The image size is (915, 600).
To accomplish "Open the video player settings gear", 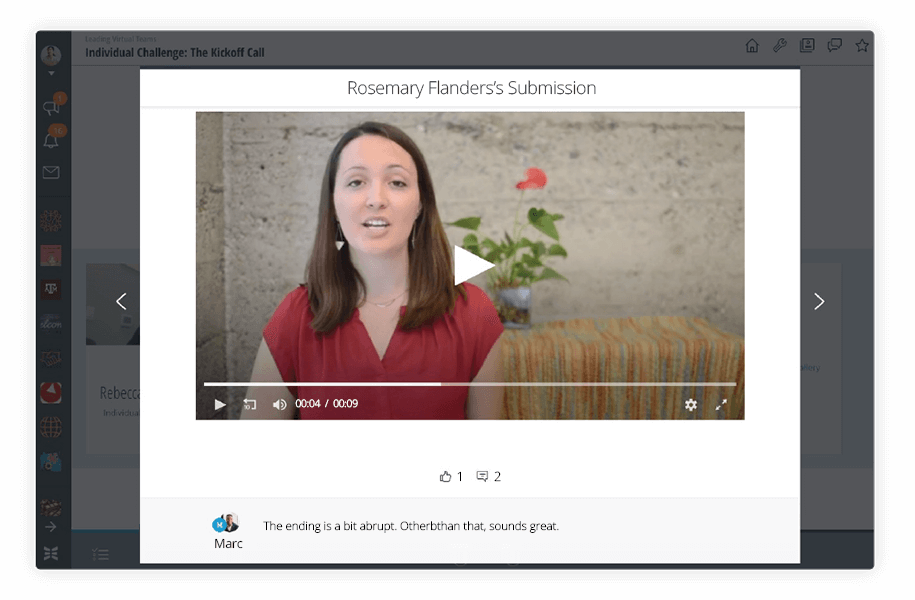I will [x=691, y=404].
